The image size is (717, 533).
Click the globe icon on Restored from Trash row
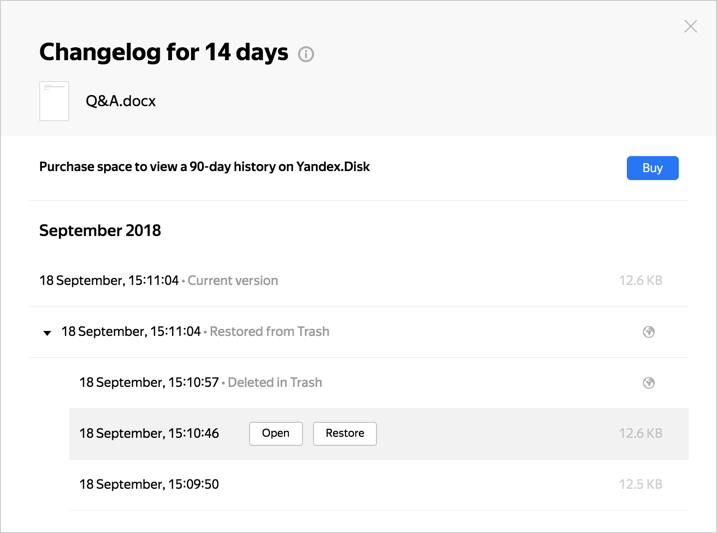pos(648,332)
